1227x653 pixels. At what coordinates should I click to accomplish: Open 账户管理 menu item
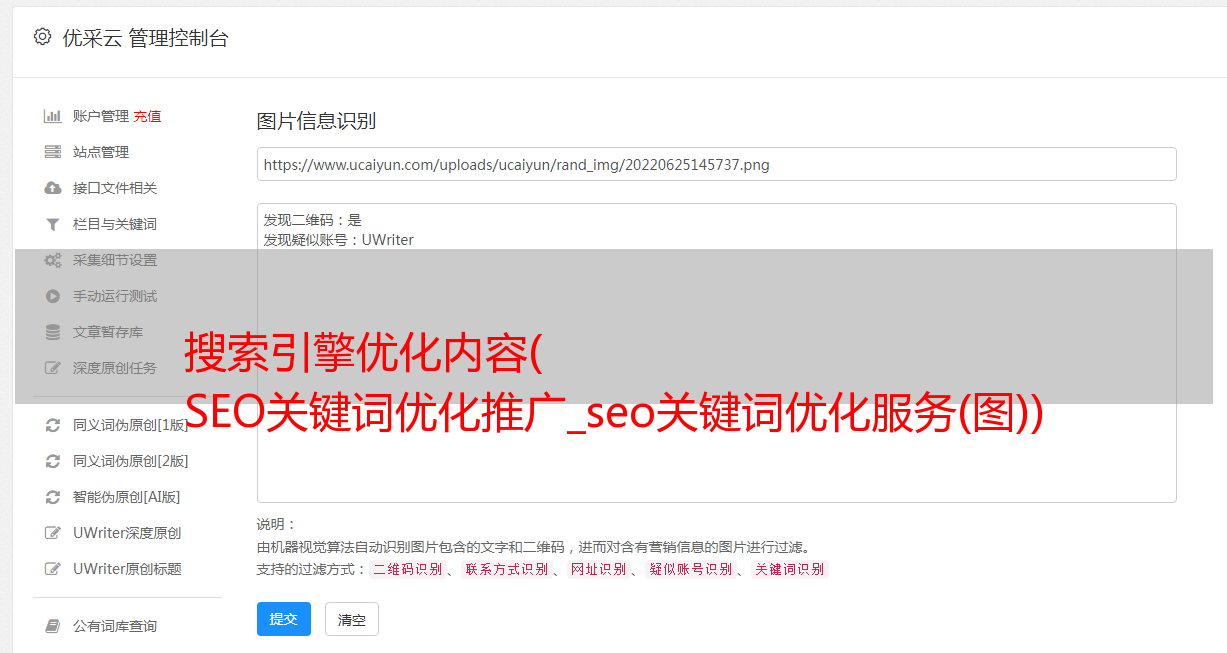tap(101, 116)
